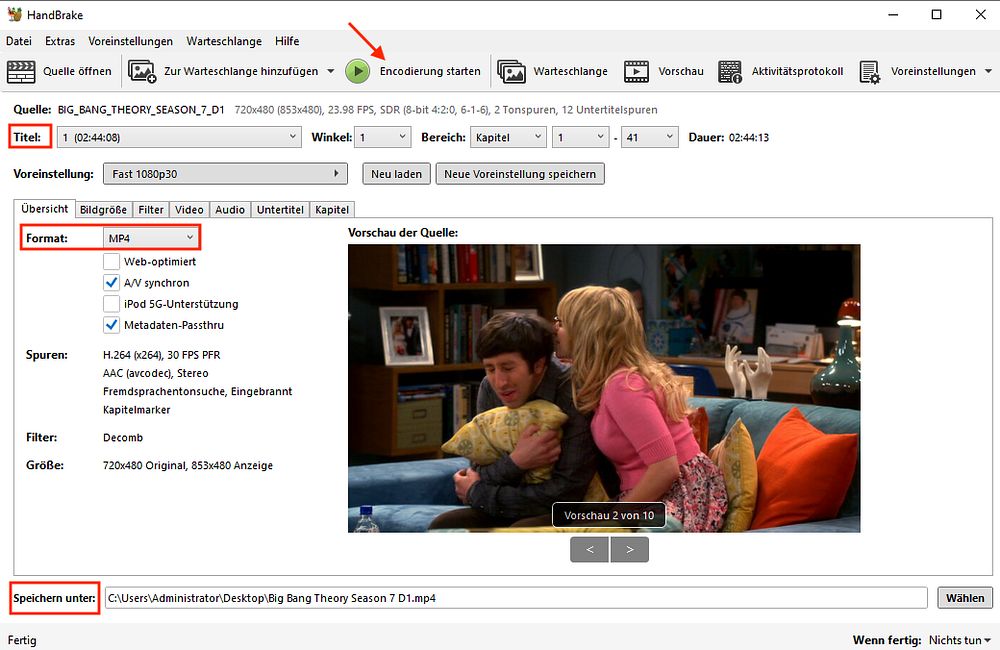Click Neue Voreinstellung speichern button

(x=520, y=174)
